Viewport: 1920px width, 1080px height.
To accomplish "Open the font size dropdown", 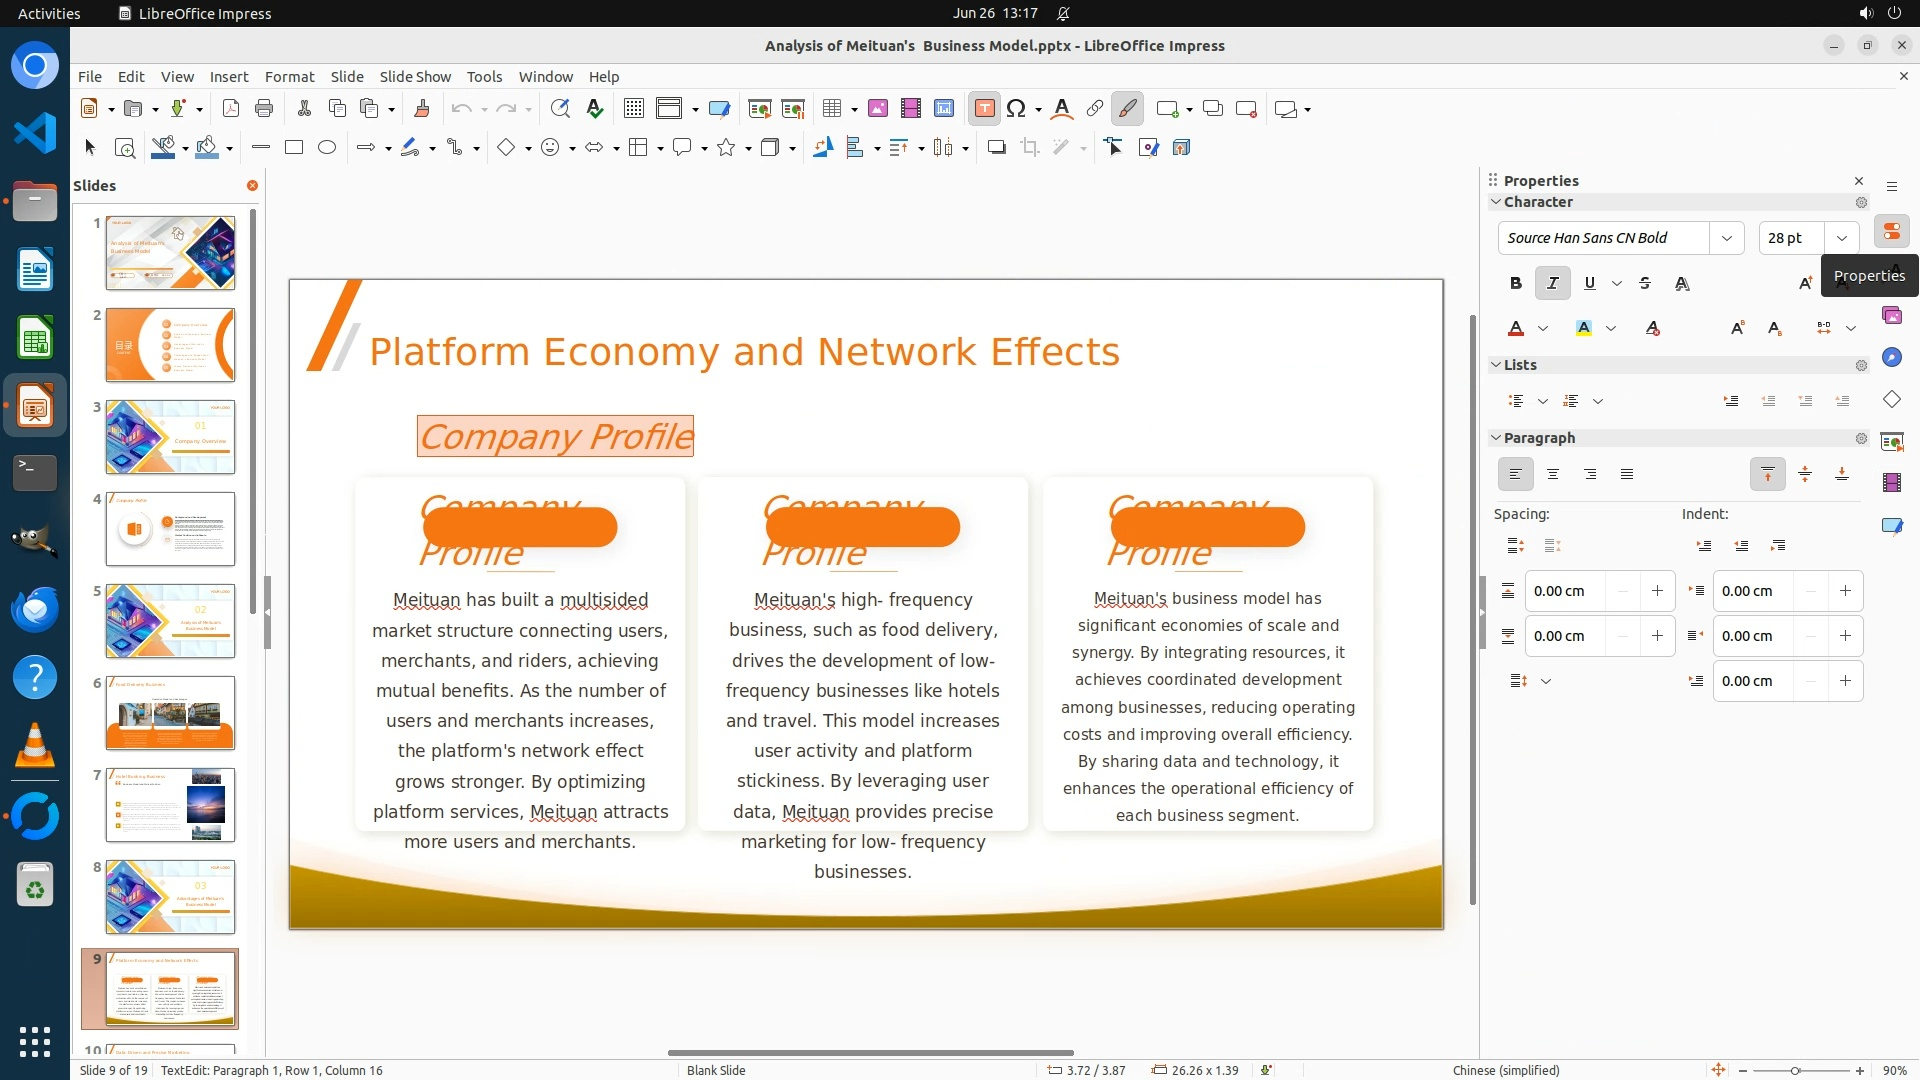I will tap(1841, 238).
